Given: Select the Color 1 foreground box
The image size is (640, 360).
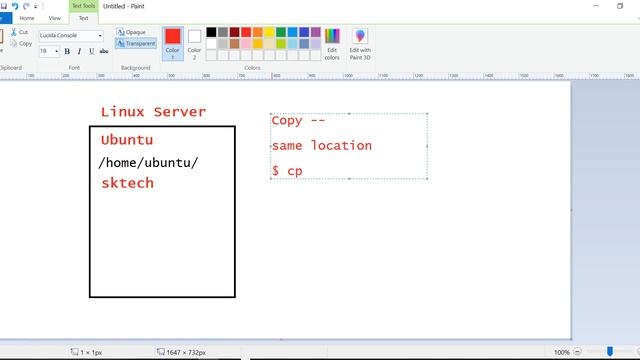Looking at the screenshot, I should click(x=173, y=44).
